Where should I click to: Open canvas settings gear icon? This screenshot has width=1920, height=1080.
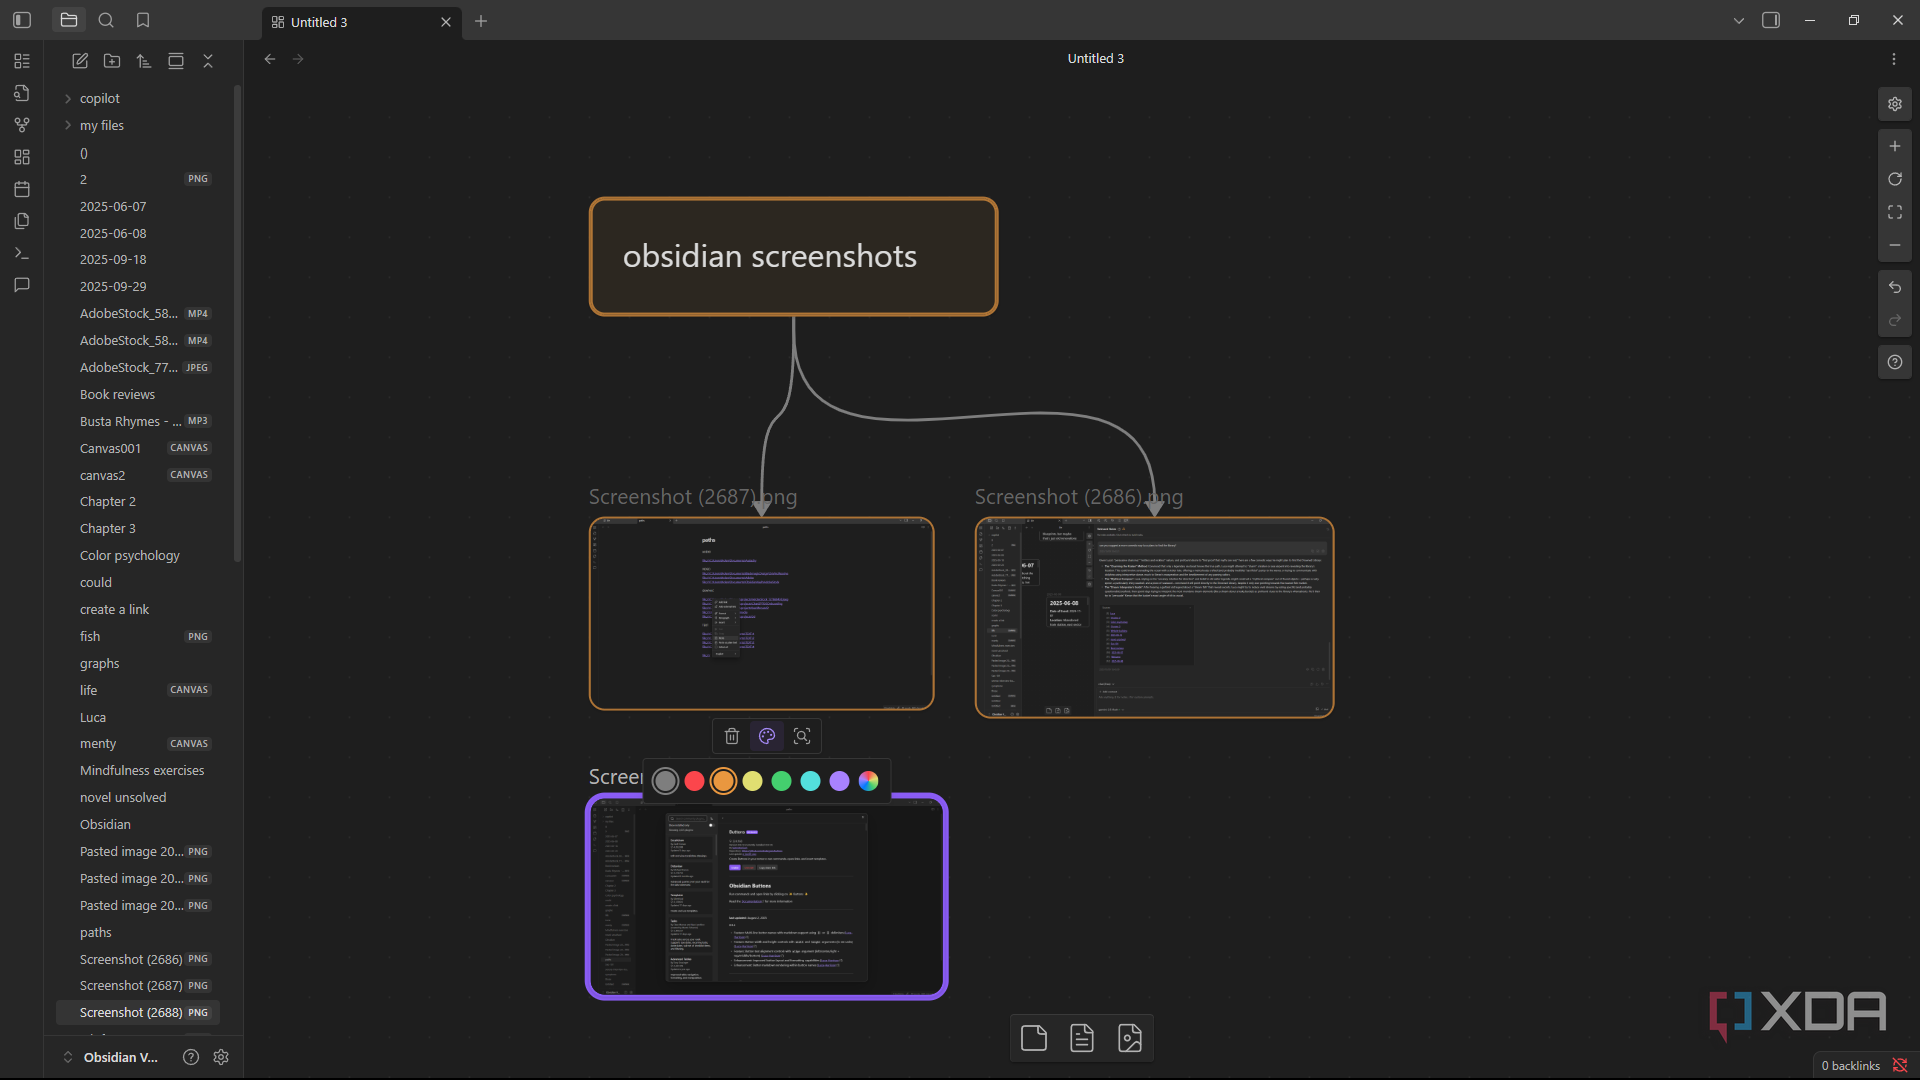click(x=1895, y=104)
